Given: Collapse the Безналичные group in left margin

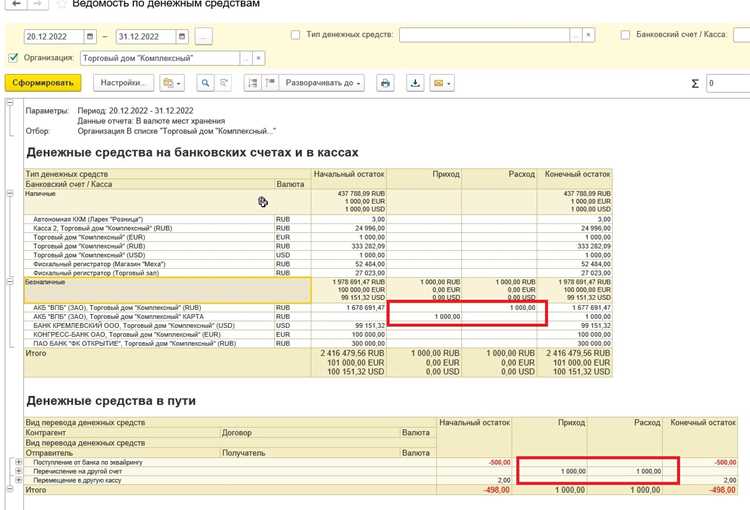Looking at the screenshot, I should coord(10,281).
